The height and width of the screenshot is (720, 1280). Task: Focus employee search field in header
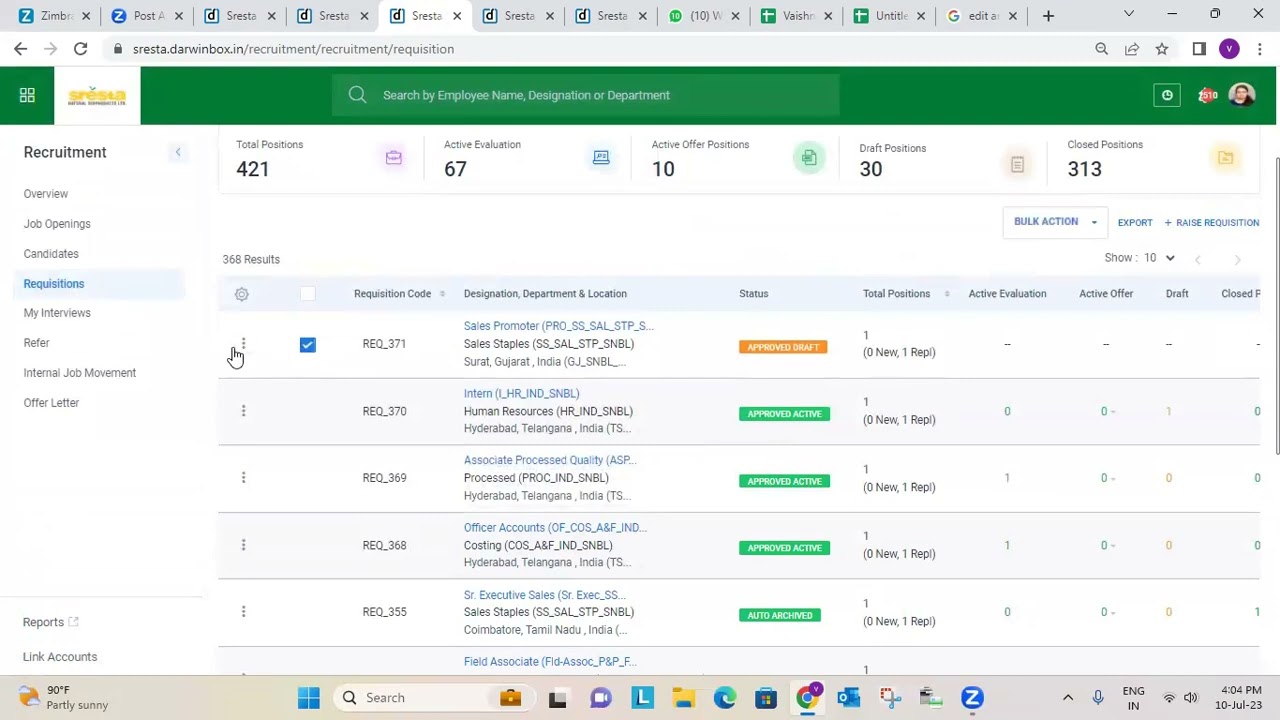click(x=586, y=95)
